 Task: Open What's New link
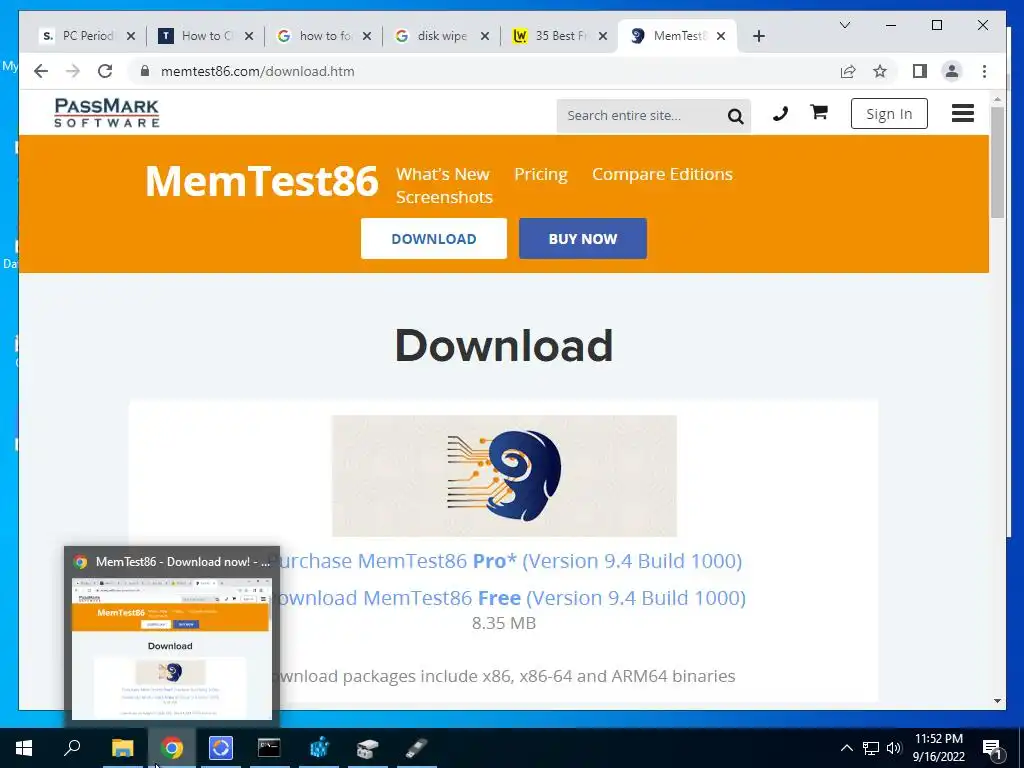(x=443, y=174)
